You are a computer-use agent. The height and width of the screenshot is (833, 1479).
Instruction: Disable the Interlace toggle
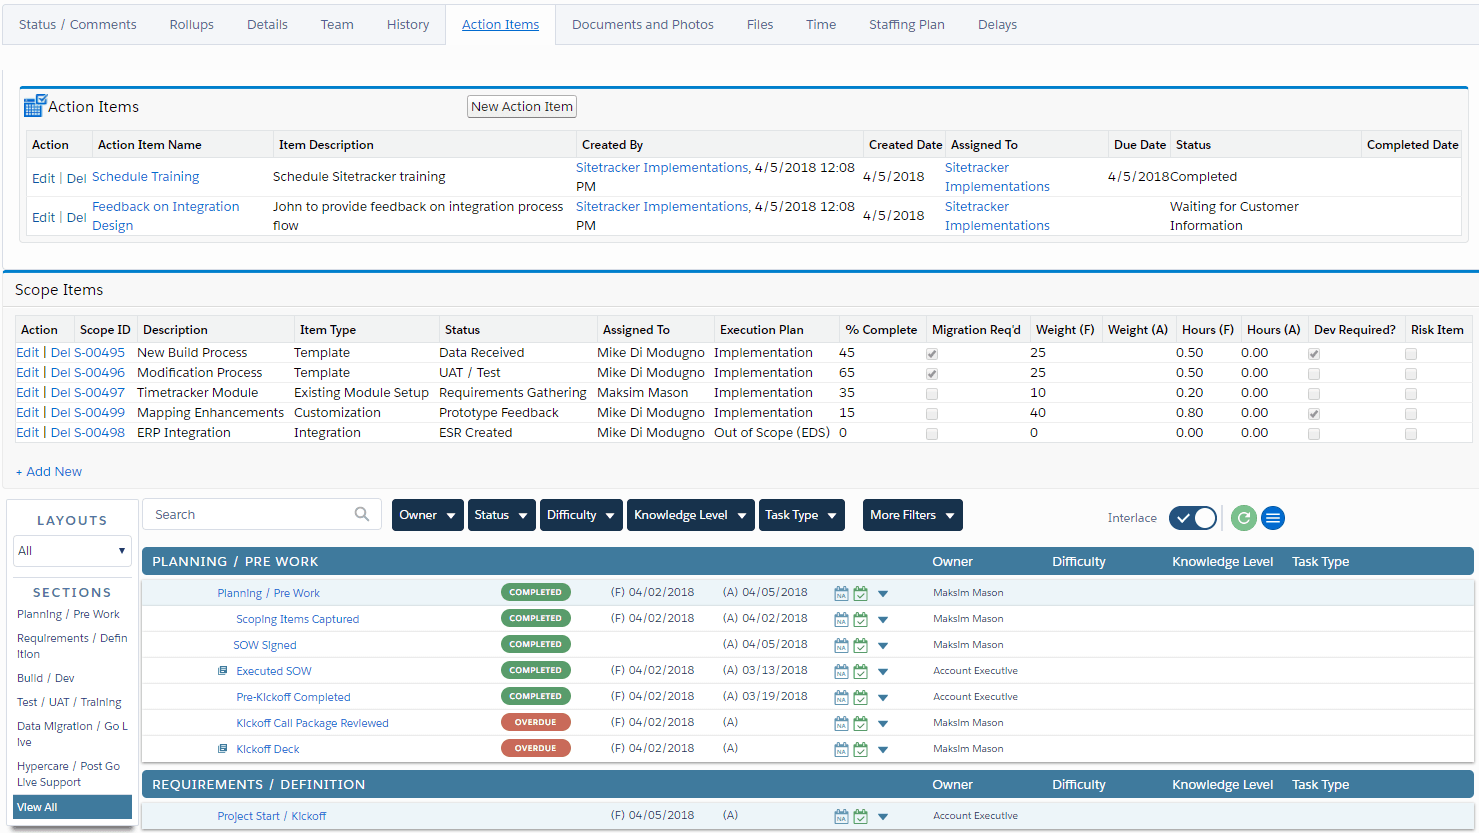click(x=1192, y=518)
